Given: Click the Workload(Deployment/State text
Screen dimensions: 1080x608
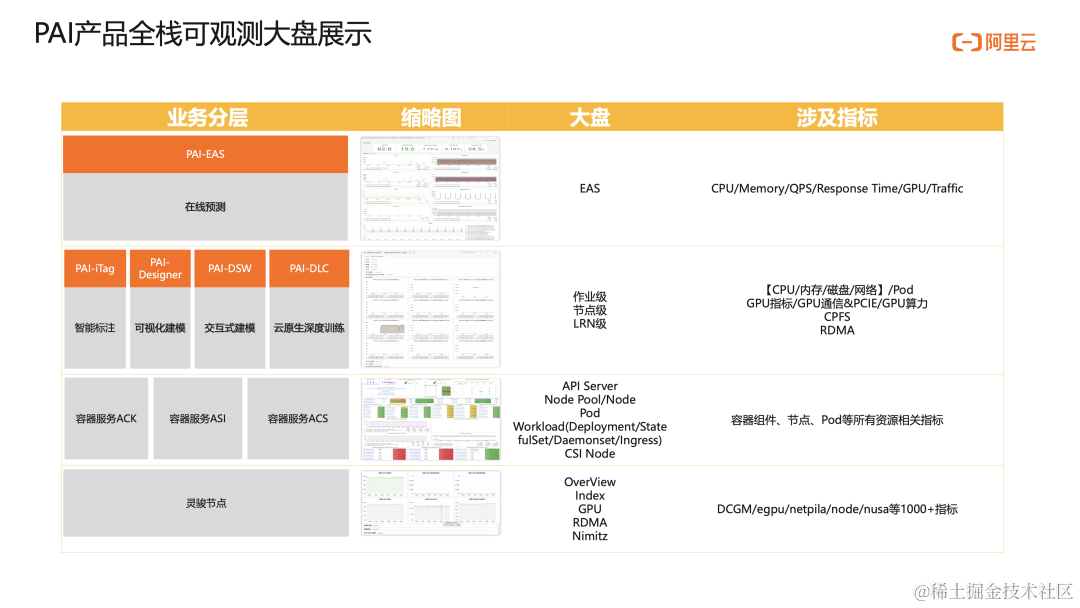Looking at the screenshot, I should click(590, 427).
